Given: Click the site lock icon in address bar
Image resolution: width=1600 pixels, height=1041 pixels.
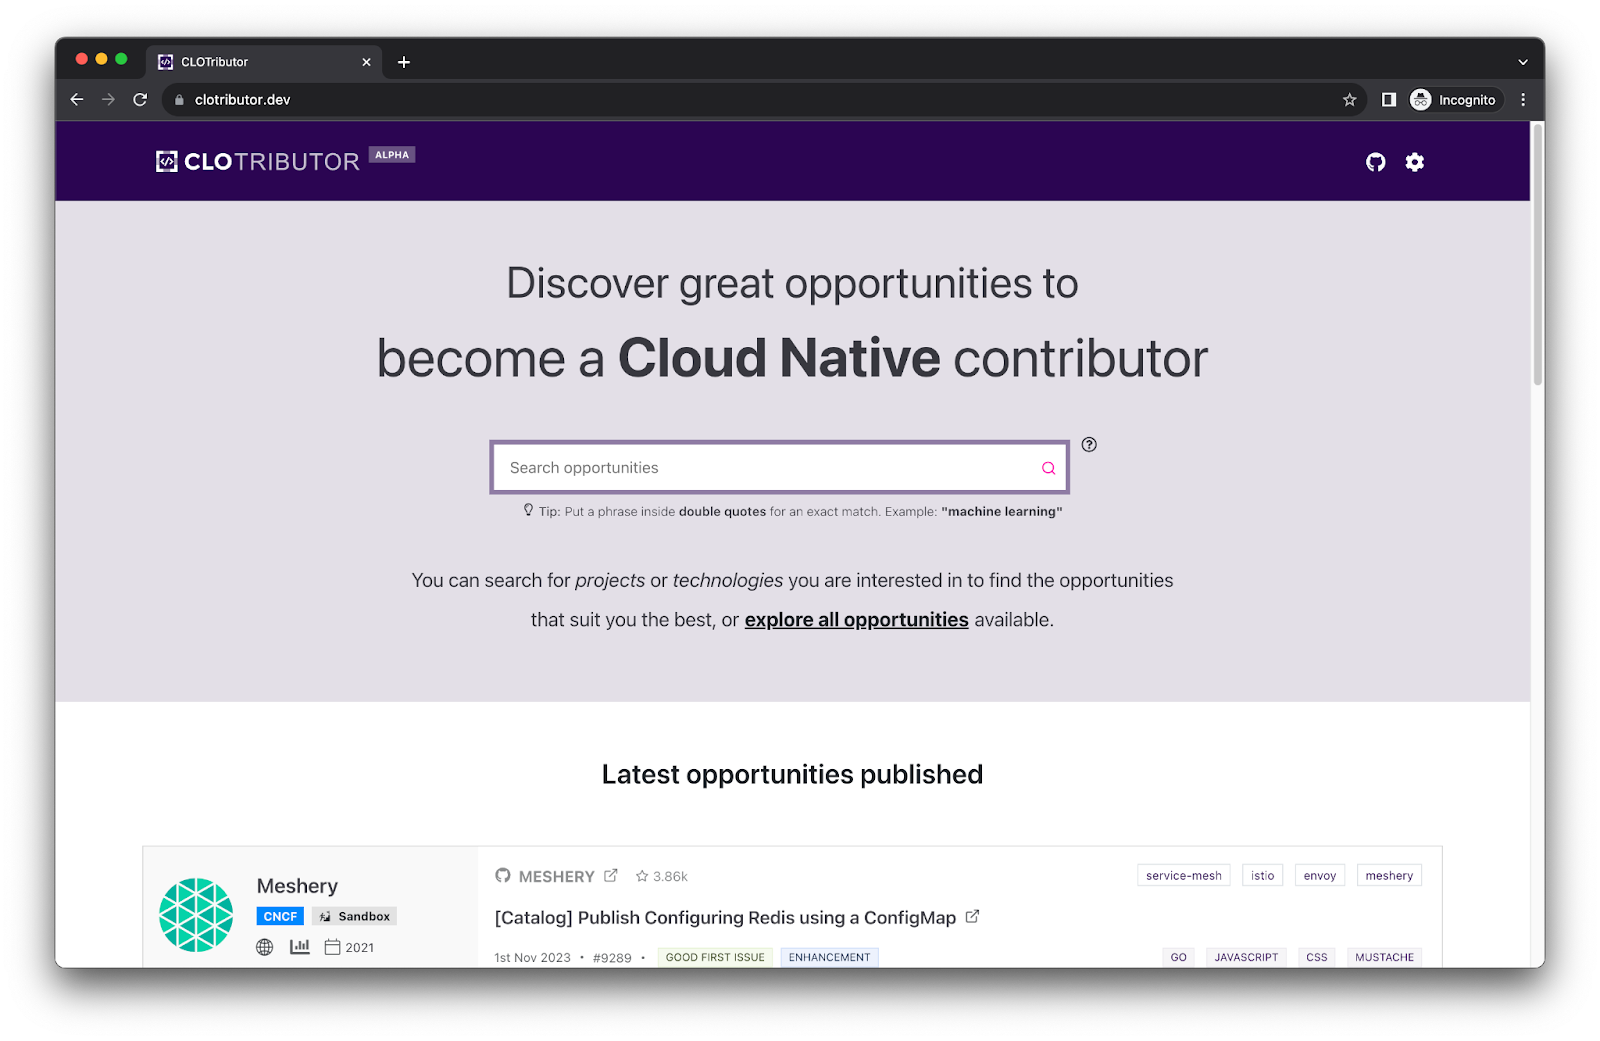Looking at the screenshot, I should tap(180, 100).
